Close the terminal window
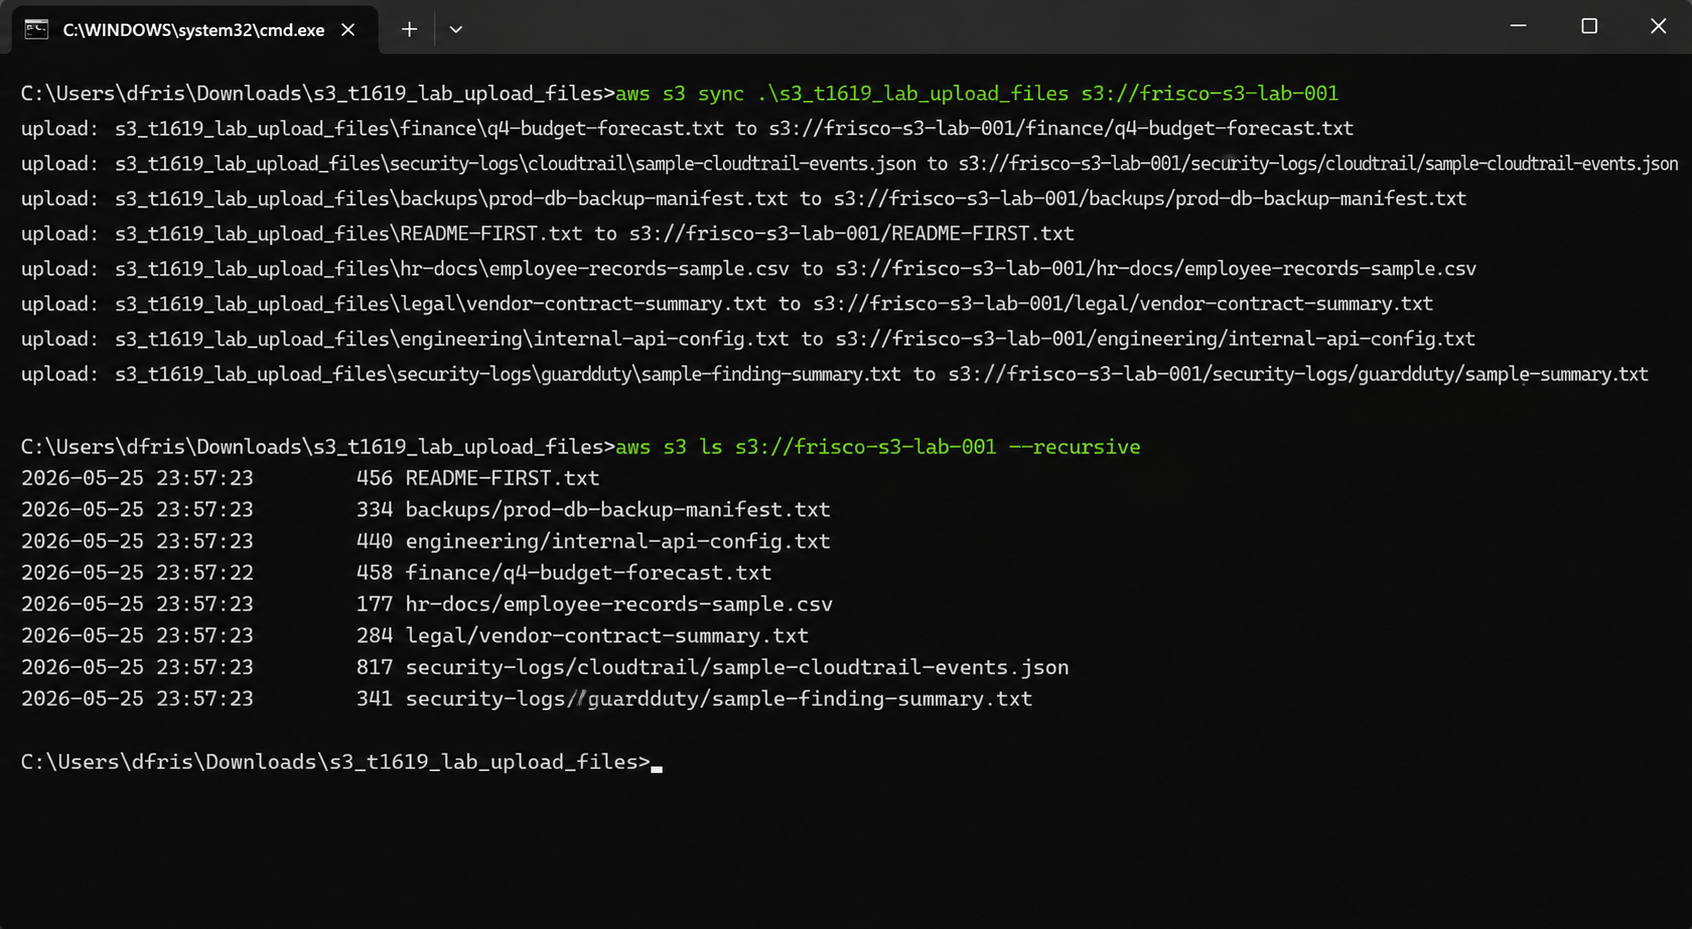The image size is (1692, 929). pyautogui.click(x=1658, y=27)
